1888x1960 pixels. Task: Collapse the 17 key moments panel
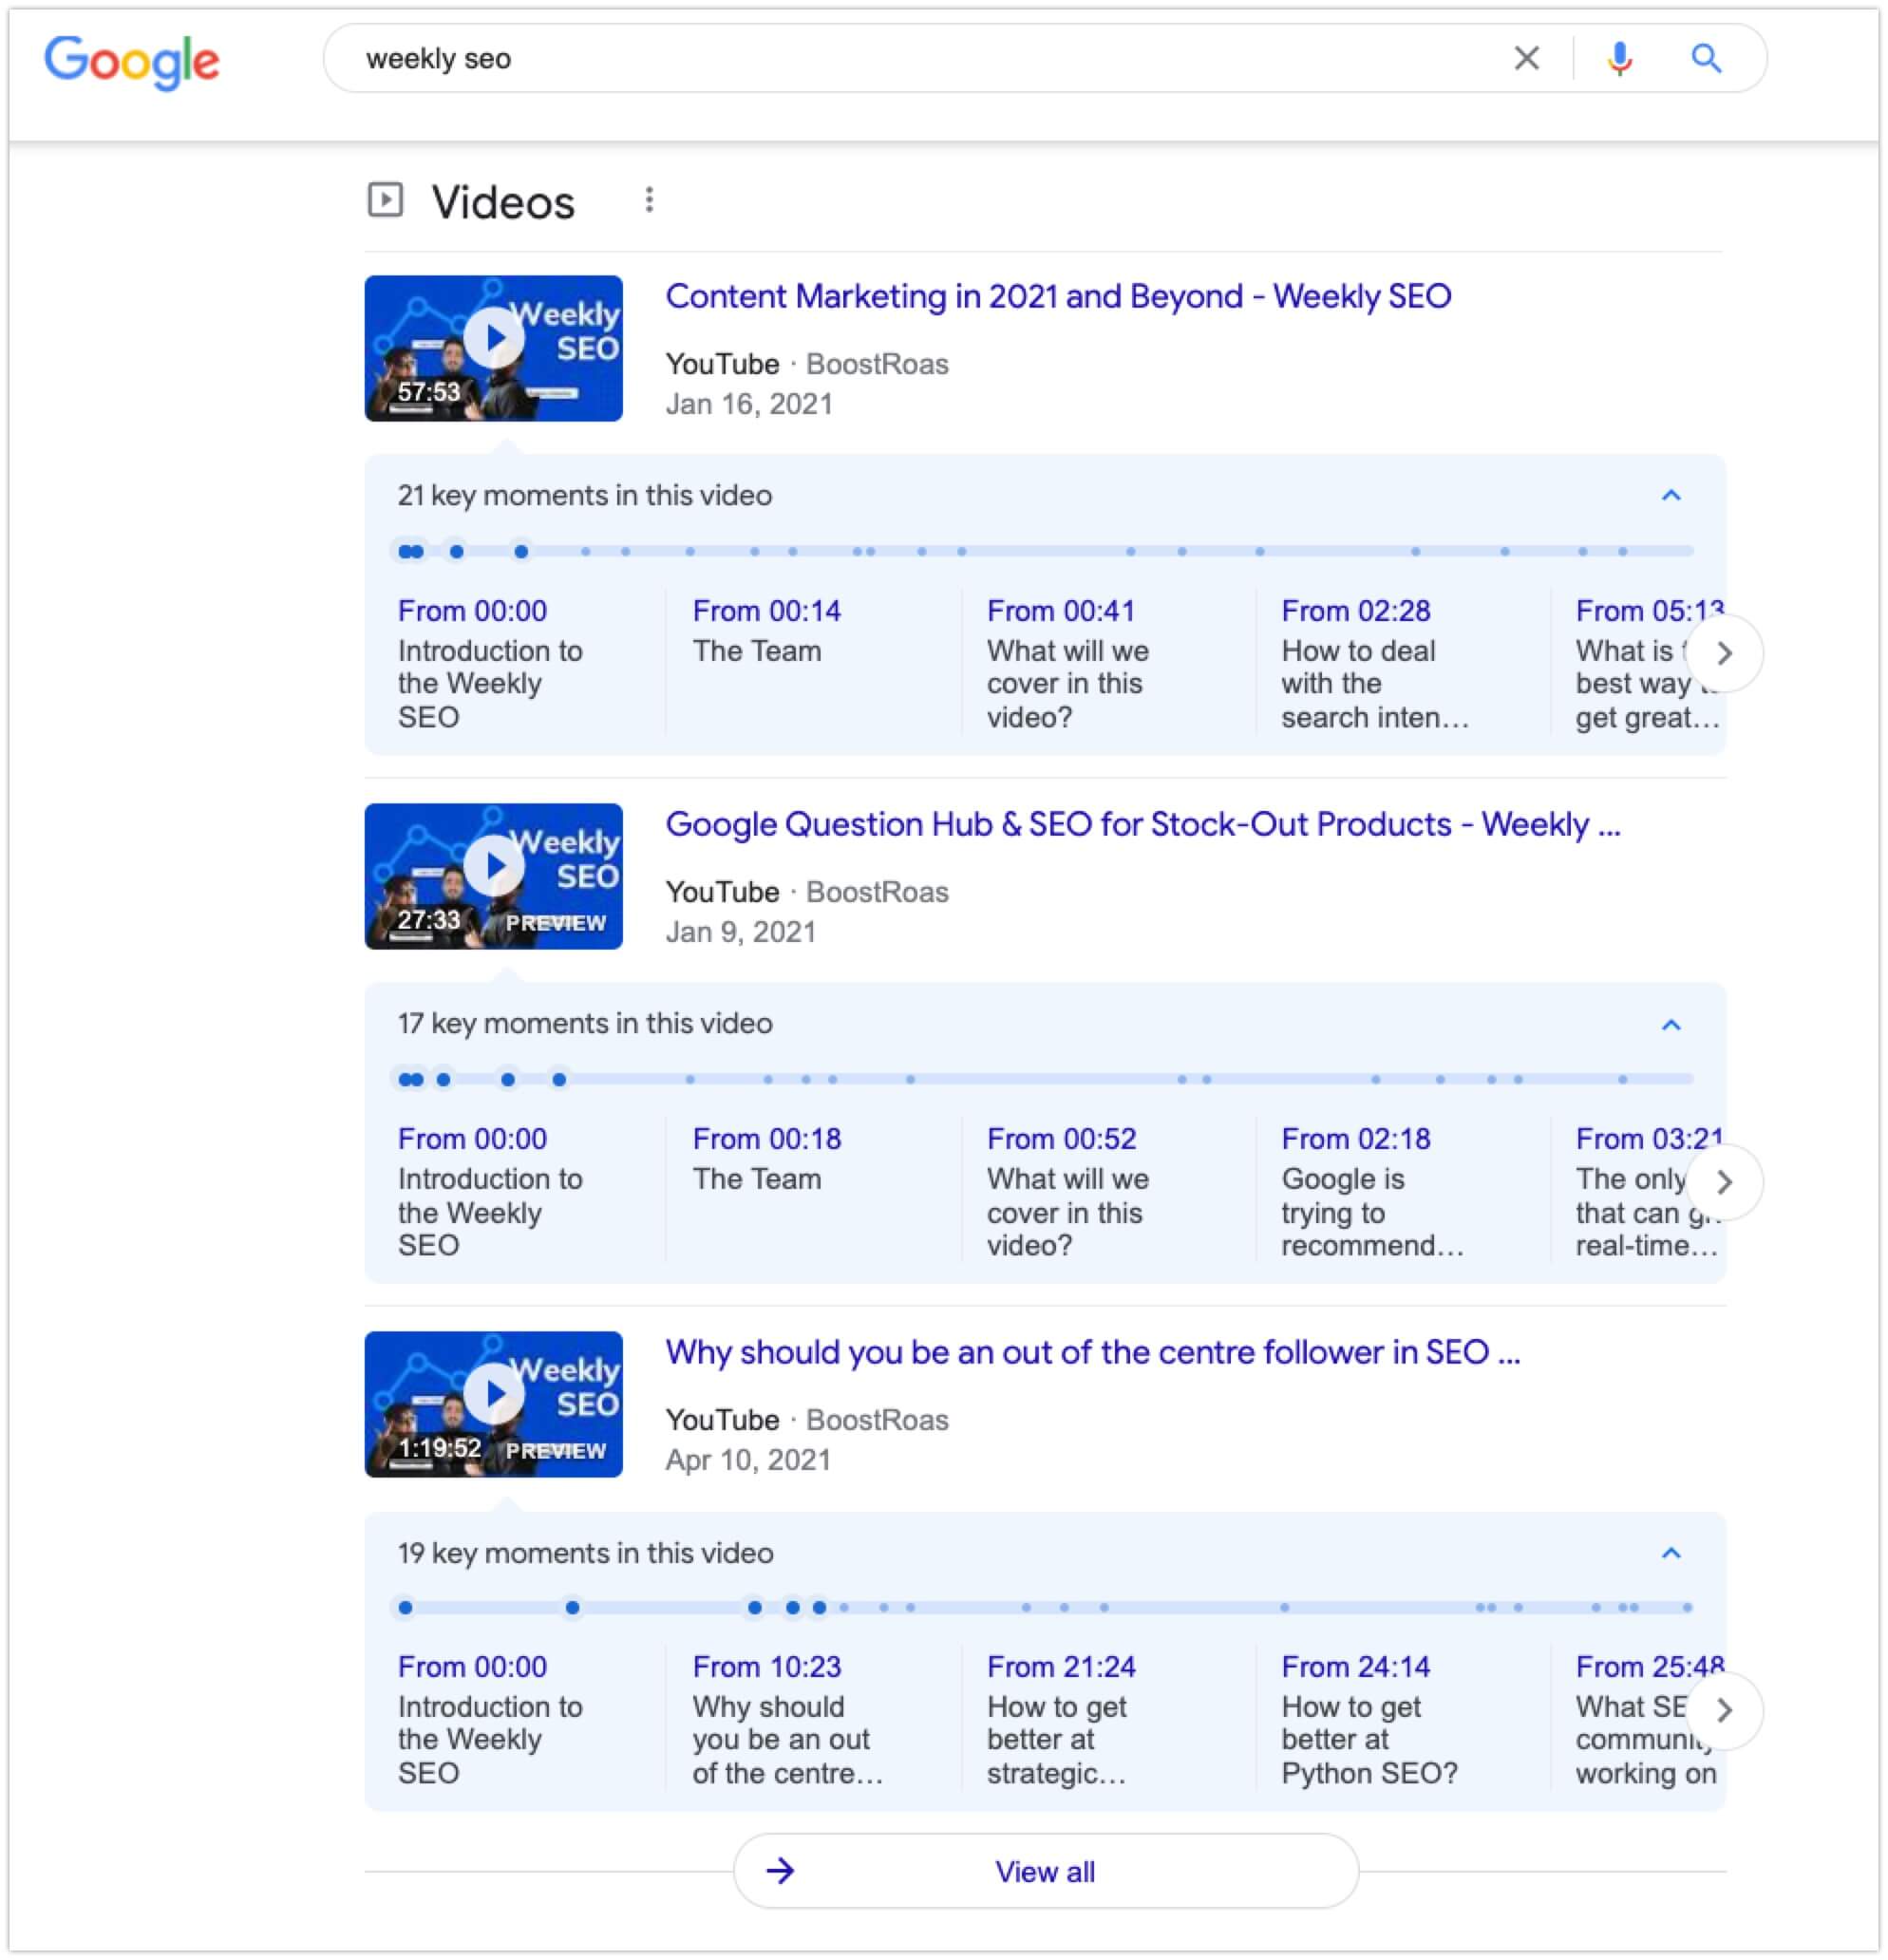[1671, 1025]
